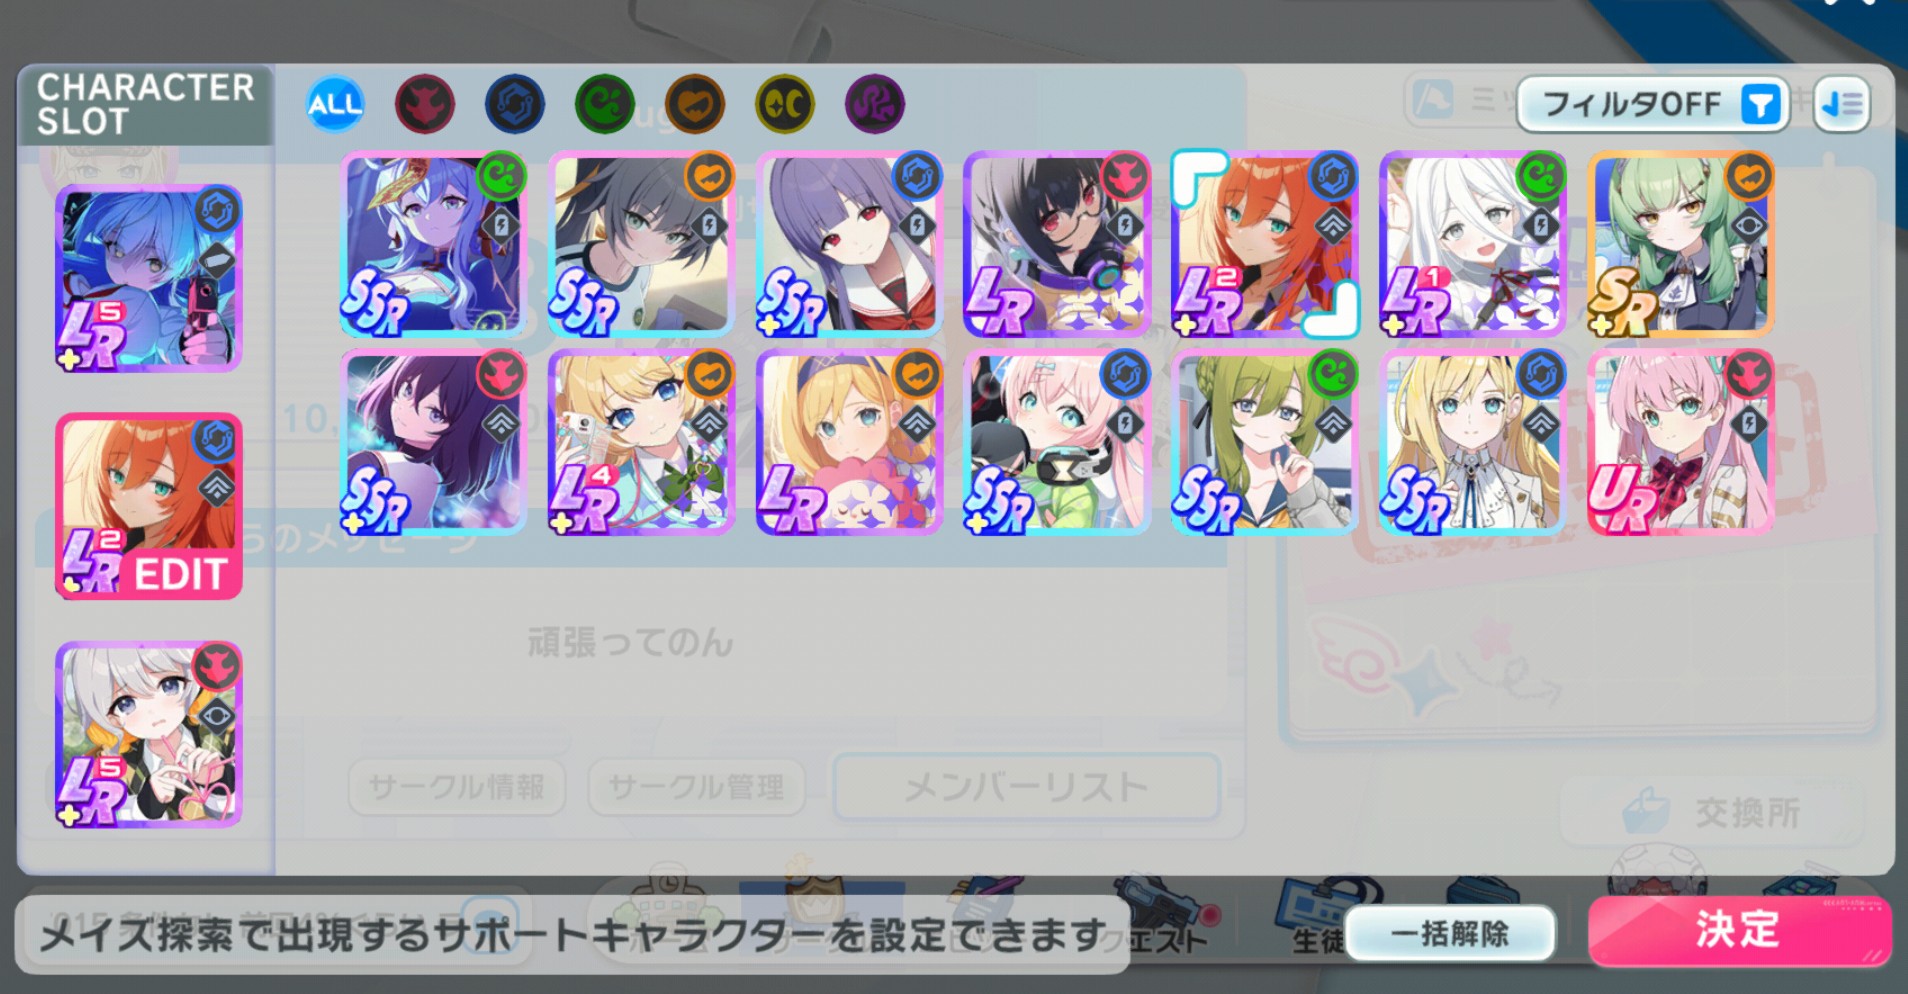Open the フィルタOFF filter dropdown
Image resolution: width=1908 pixels, height=994 pixels.
pyautogui.click(x=1653, y=104)
